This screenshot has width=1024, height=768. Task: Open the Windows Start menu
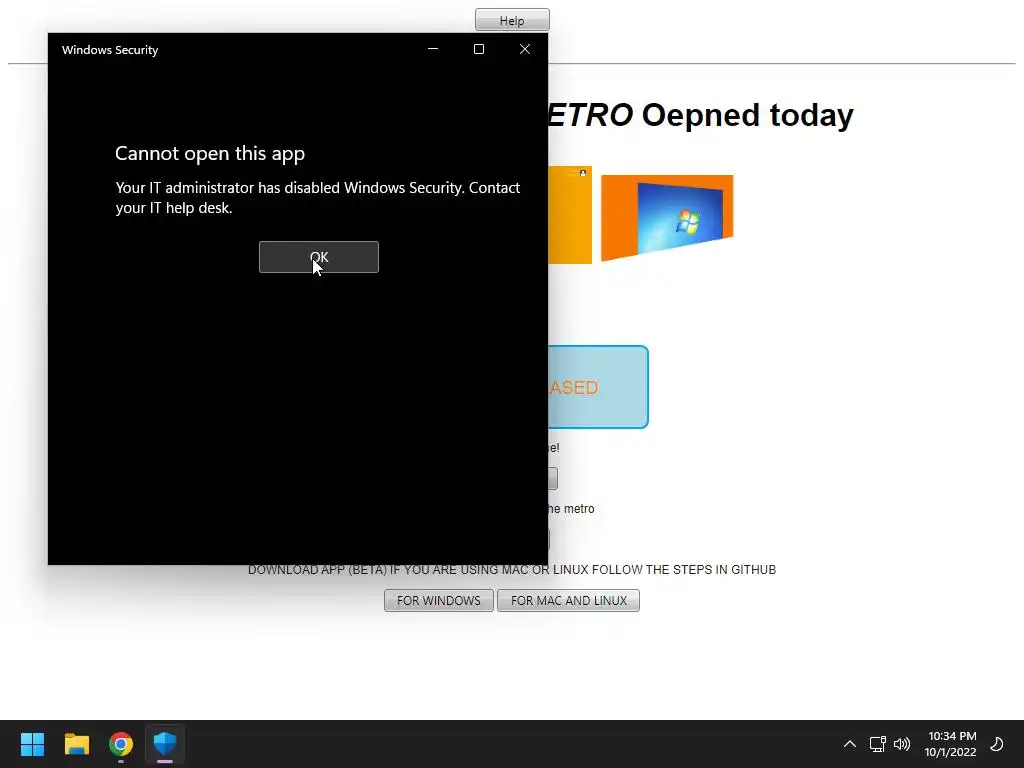point(32,744)
